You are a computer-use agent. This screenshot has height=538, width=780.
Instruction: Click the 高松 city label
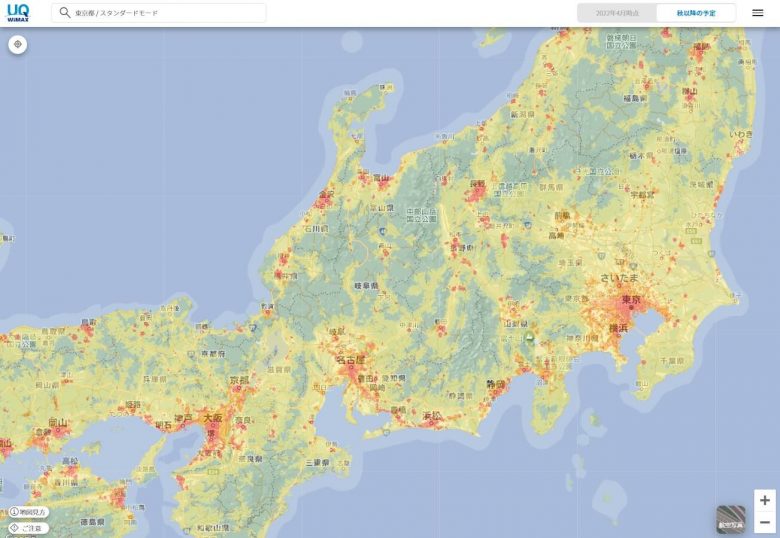[70, 461]
